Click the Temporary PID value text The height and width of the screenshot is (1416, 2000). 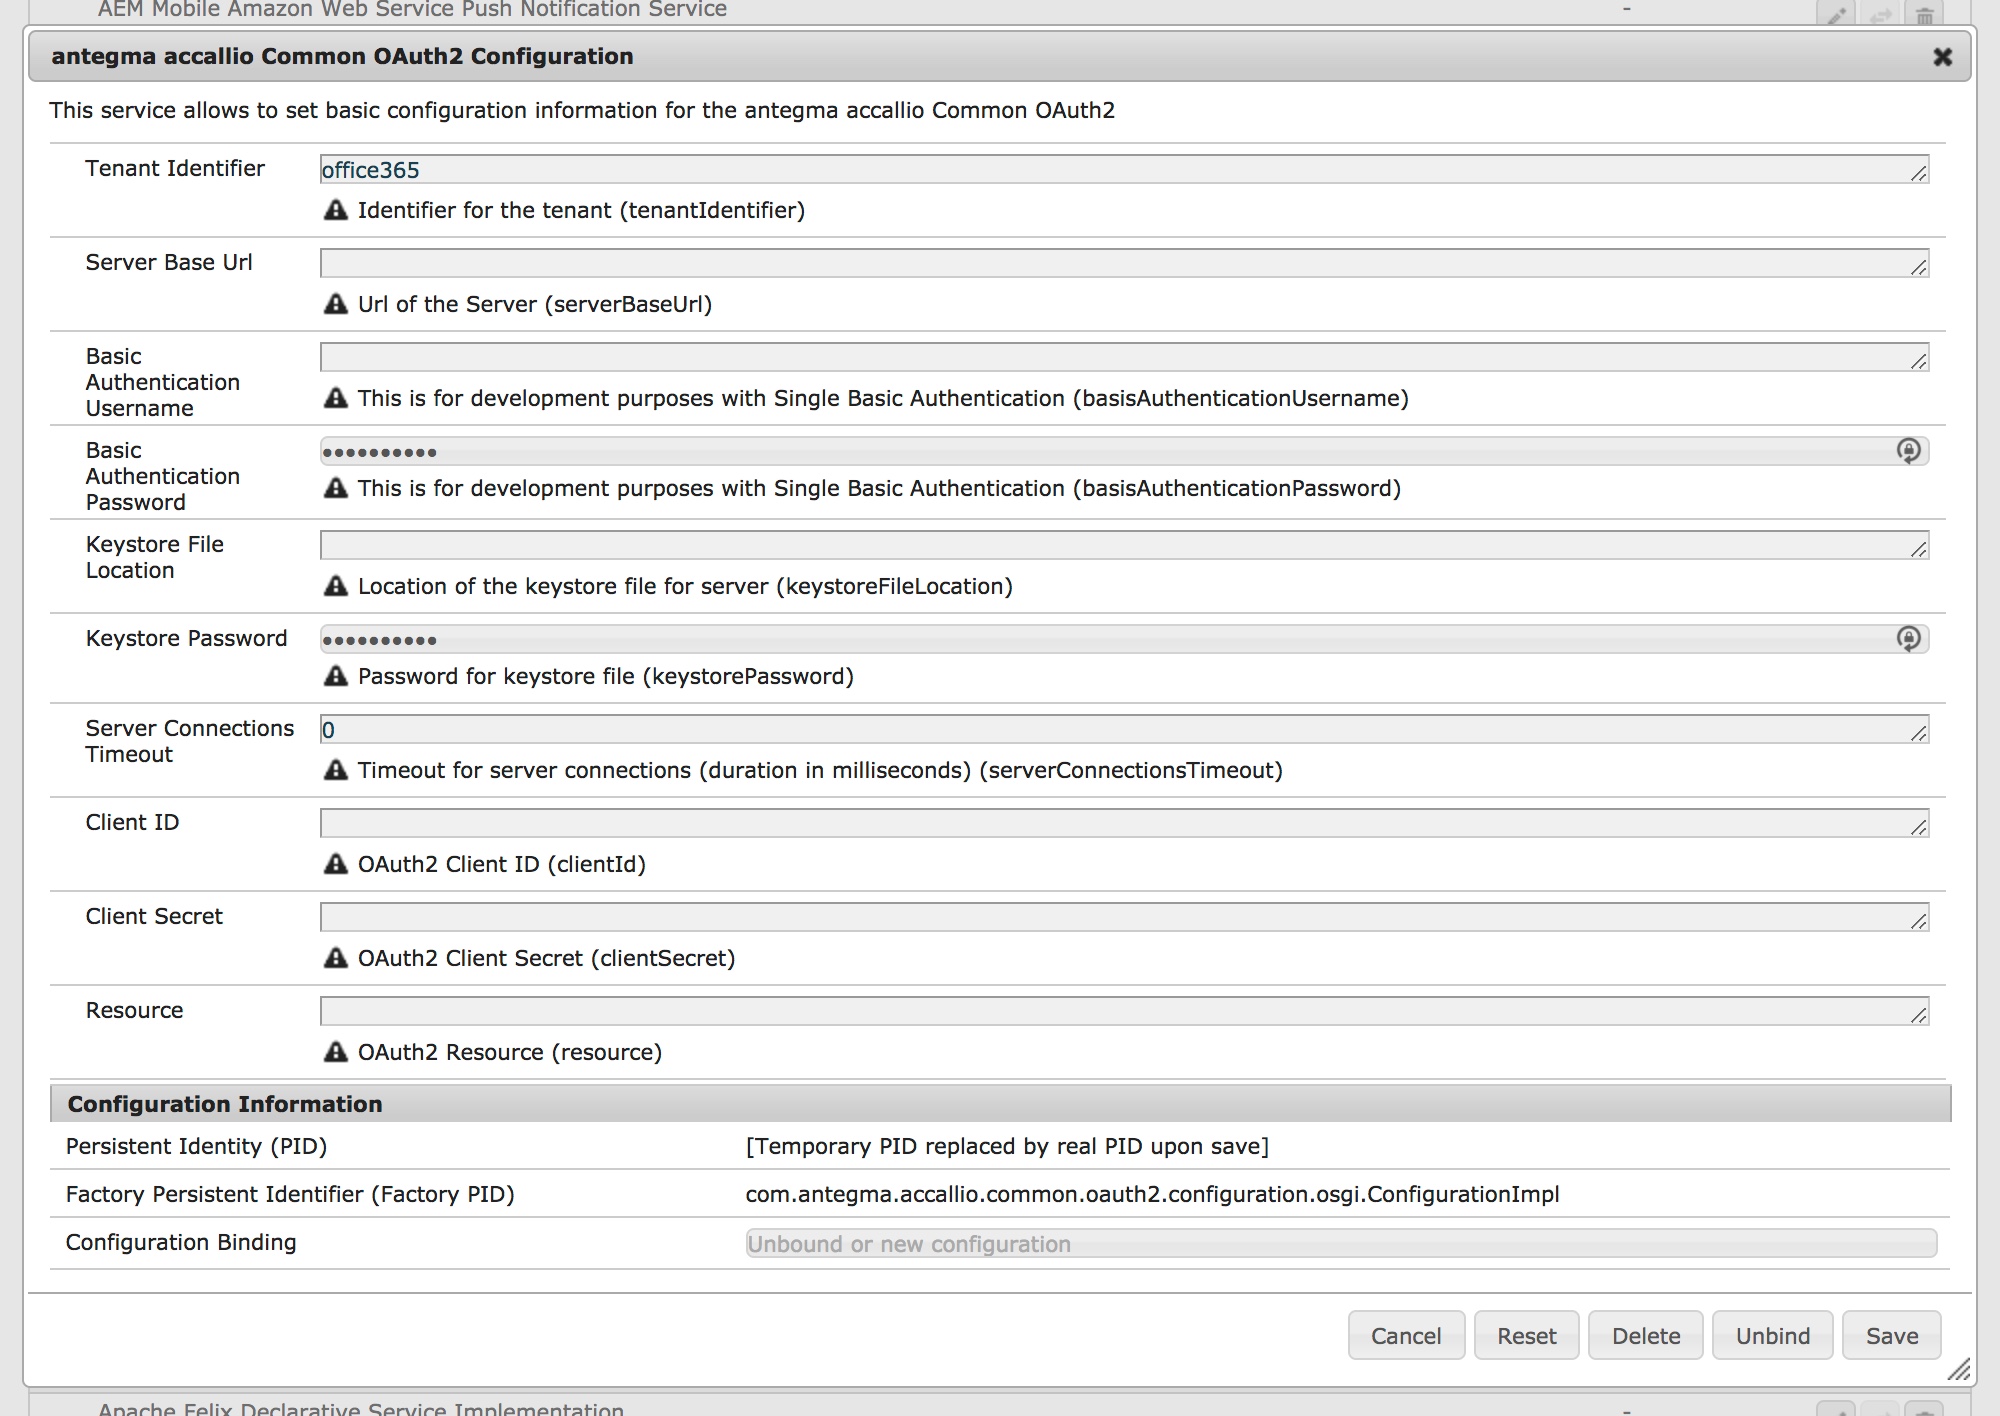tap(1007, 1146)
